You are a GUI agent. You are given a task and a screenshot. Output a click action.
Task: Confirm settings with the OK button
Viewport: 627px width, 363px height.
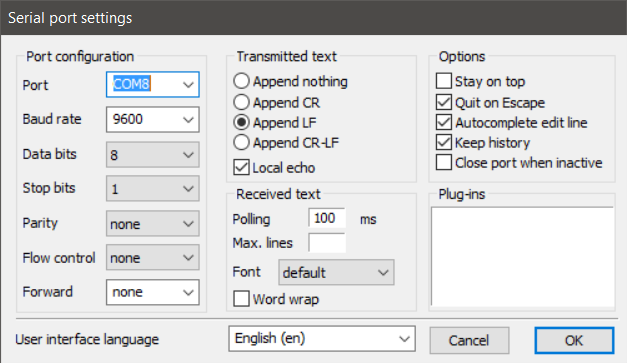[574, 340]
